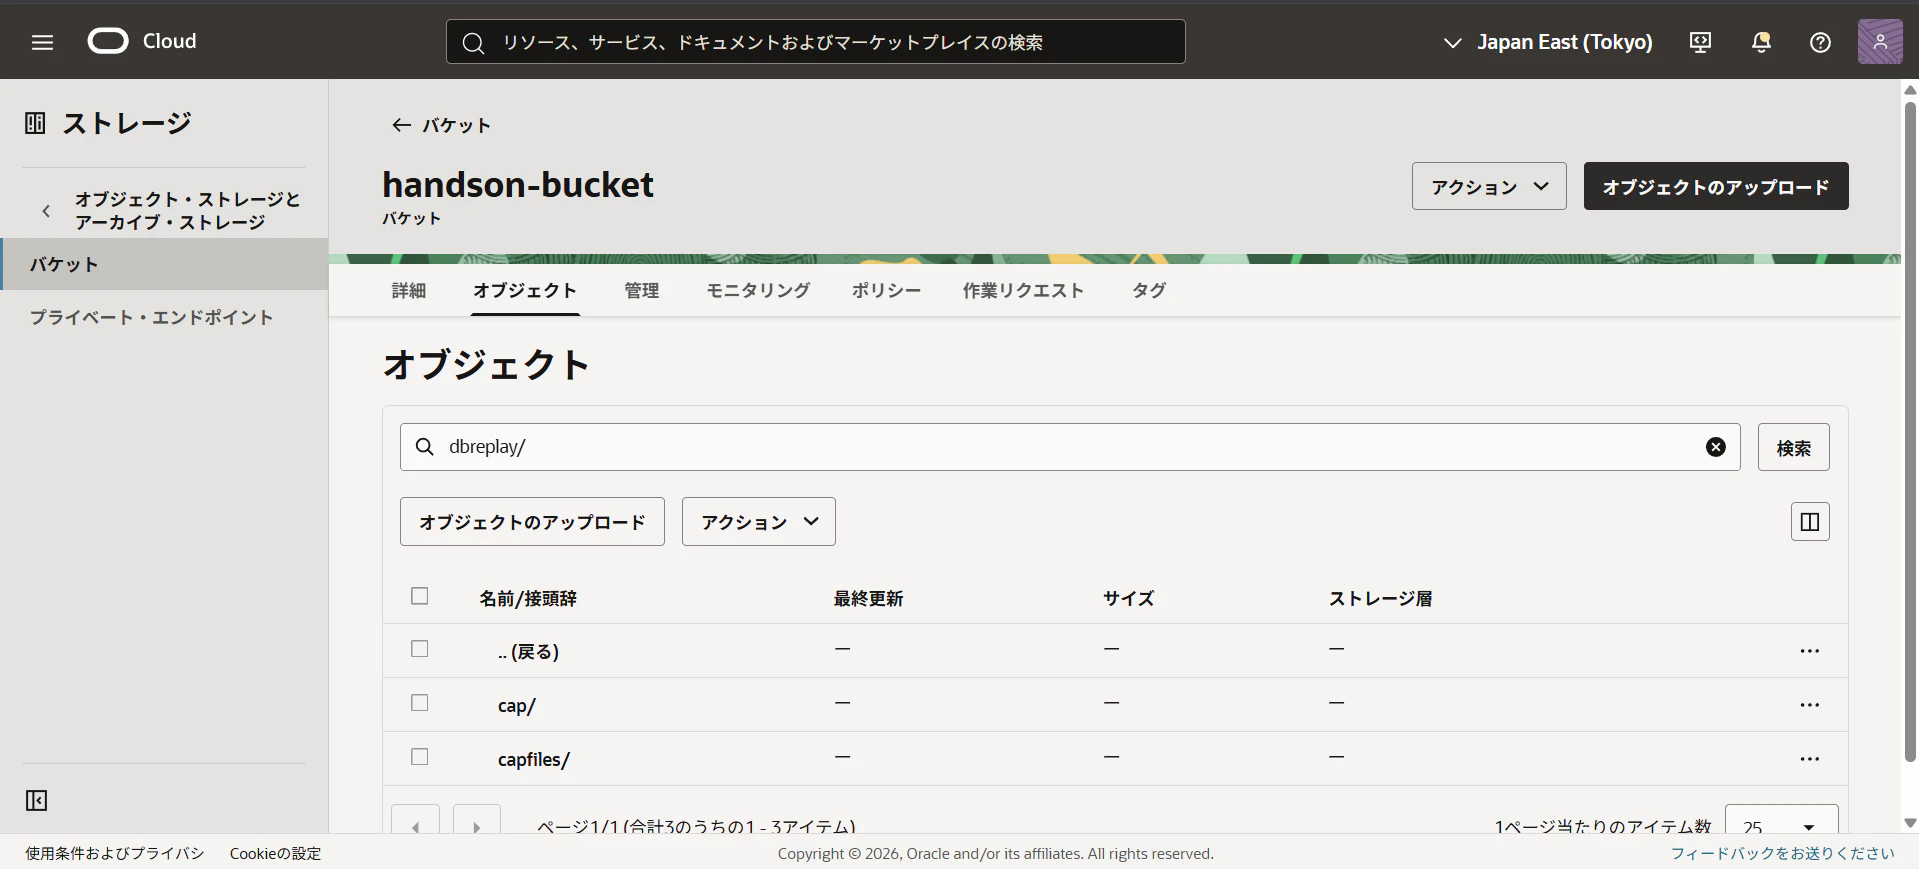This screenshot has width=1919, height=869.
Task: Click the dark オブジェクトのアップロード button in the header
Action: (x=1716, y=186)
